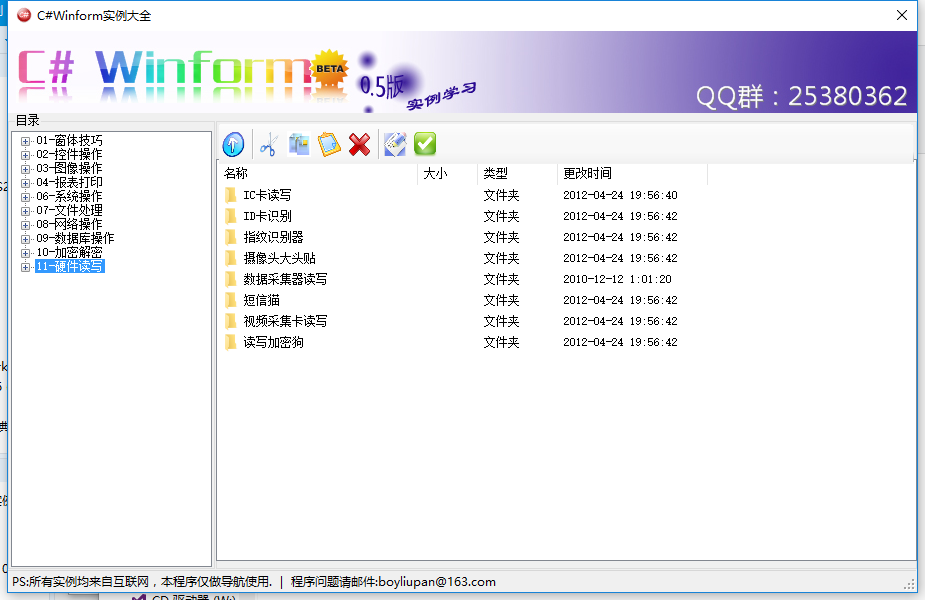
Task: Sort by the 更改时间 column header
Action: [x=632, y=173]
